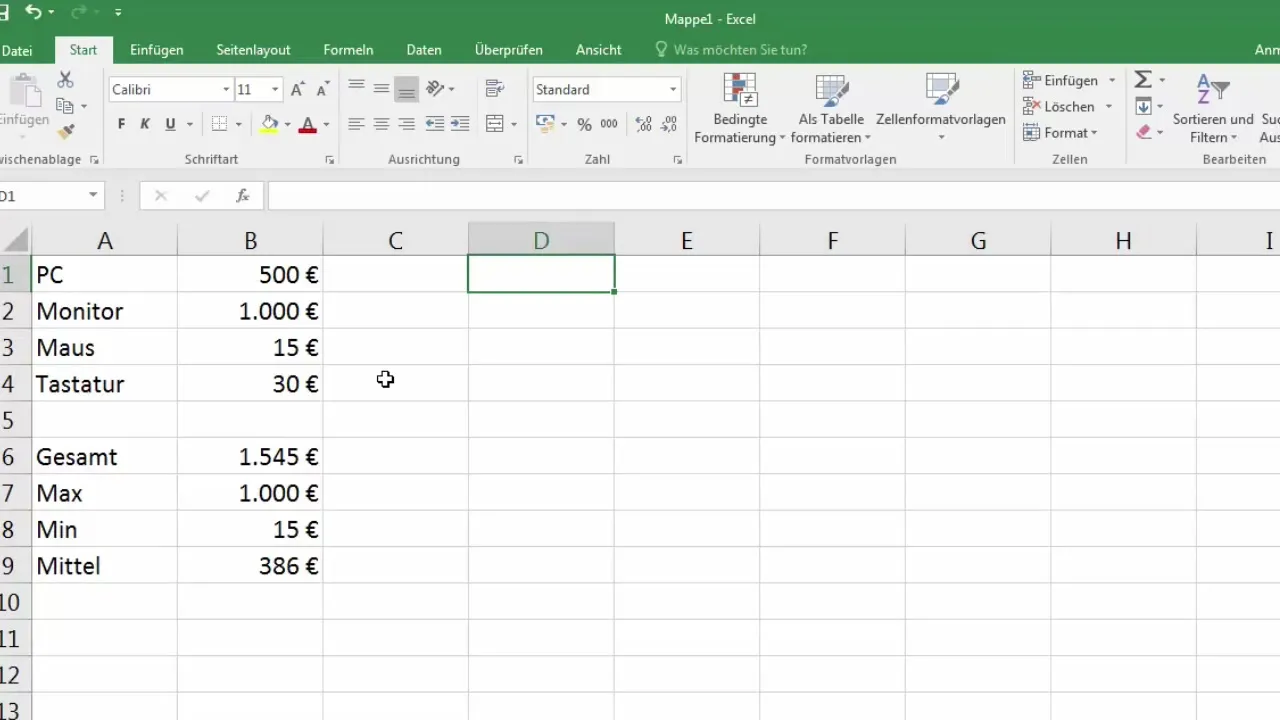Open font size 11 dropdown

(275, 90)
